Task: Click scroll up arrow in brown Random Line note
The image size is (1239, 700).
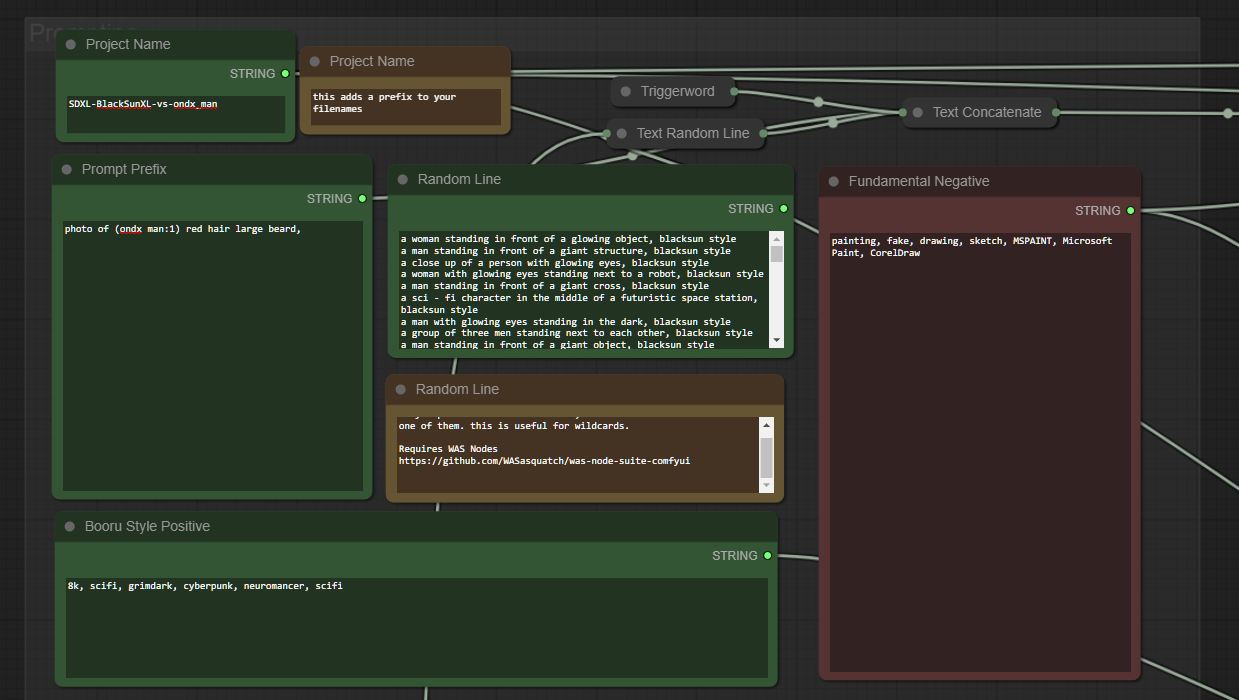Action: coord(767,424)
